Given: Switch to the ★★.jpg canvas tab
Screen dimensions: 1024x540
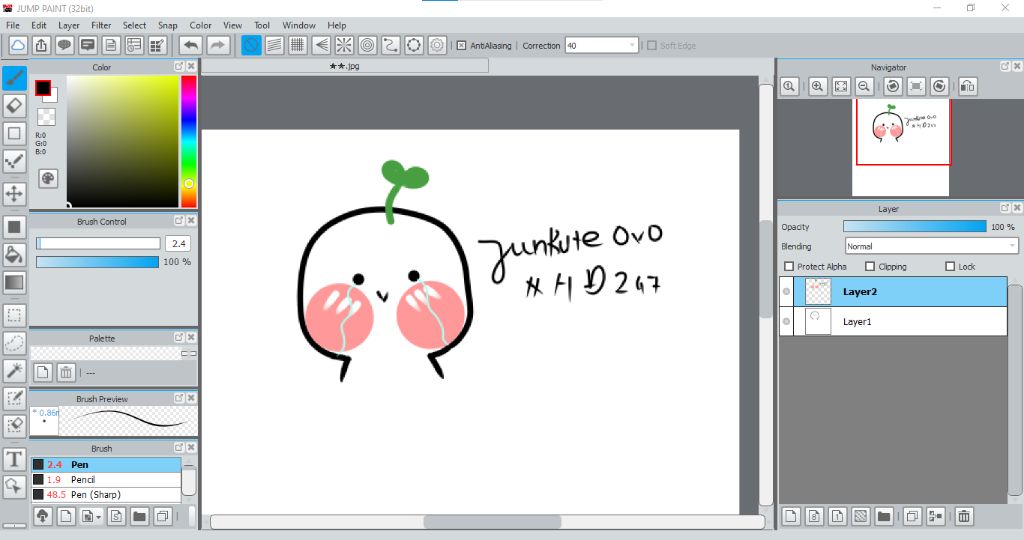Looking at the screenshot, I should [345, 66].
